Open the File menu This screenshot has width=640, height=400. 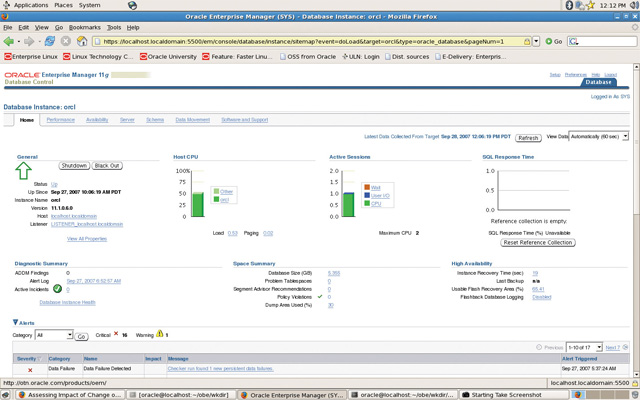[8, 27]
